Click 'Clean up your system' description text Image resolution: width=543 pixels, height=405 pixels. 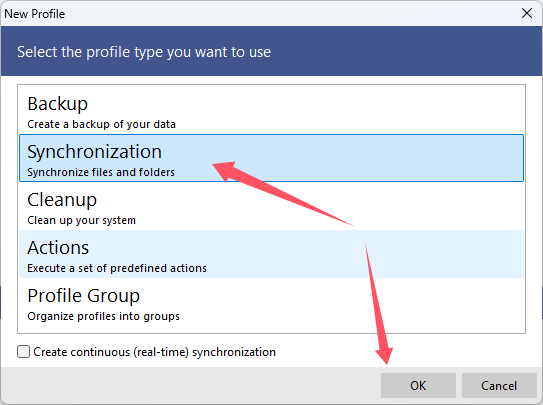pos(81,220)
